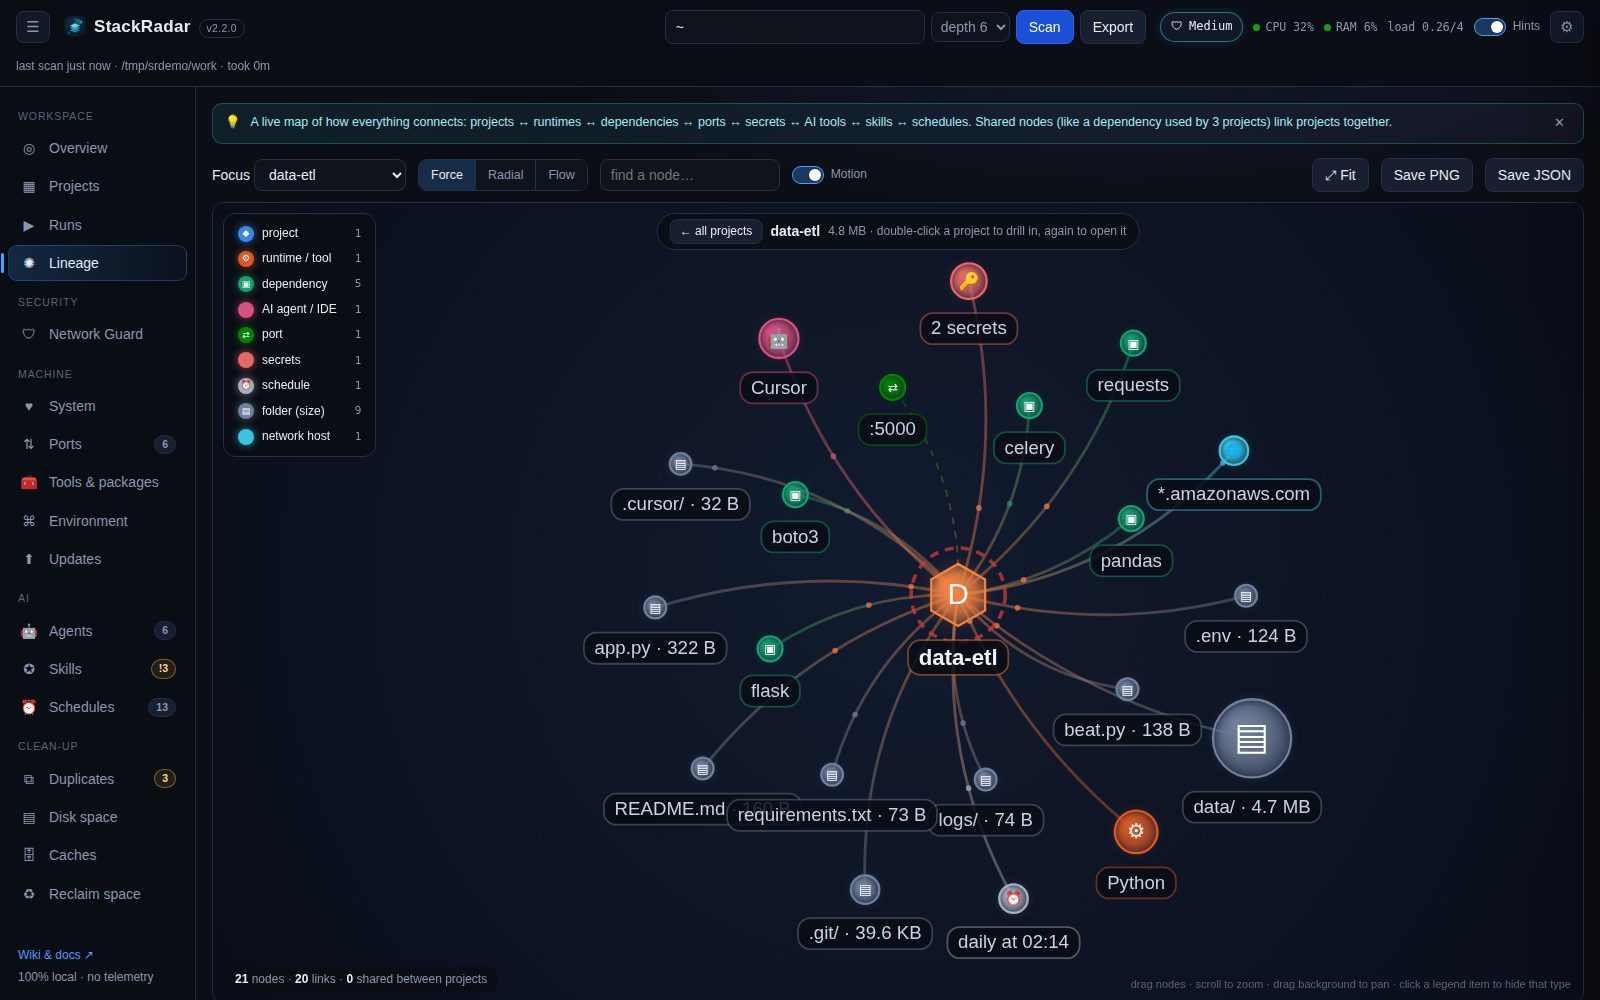
Task: Click the secrets key node icon
Action: [x=968, y=281]
